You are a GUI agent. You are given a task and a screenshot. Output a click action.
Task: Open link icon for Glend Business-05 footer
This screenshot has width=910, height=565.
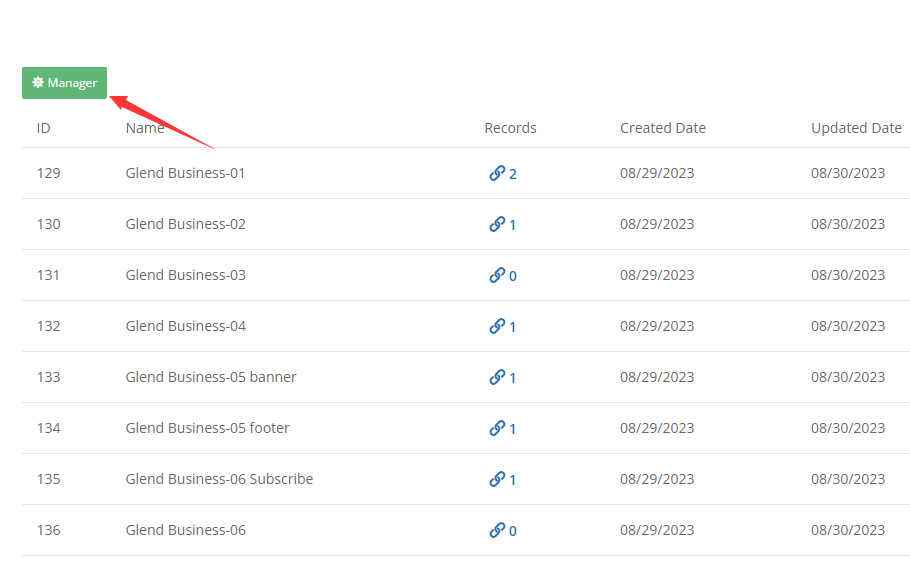tap(497, 428)
